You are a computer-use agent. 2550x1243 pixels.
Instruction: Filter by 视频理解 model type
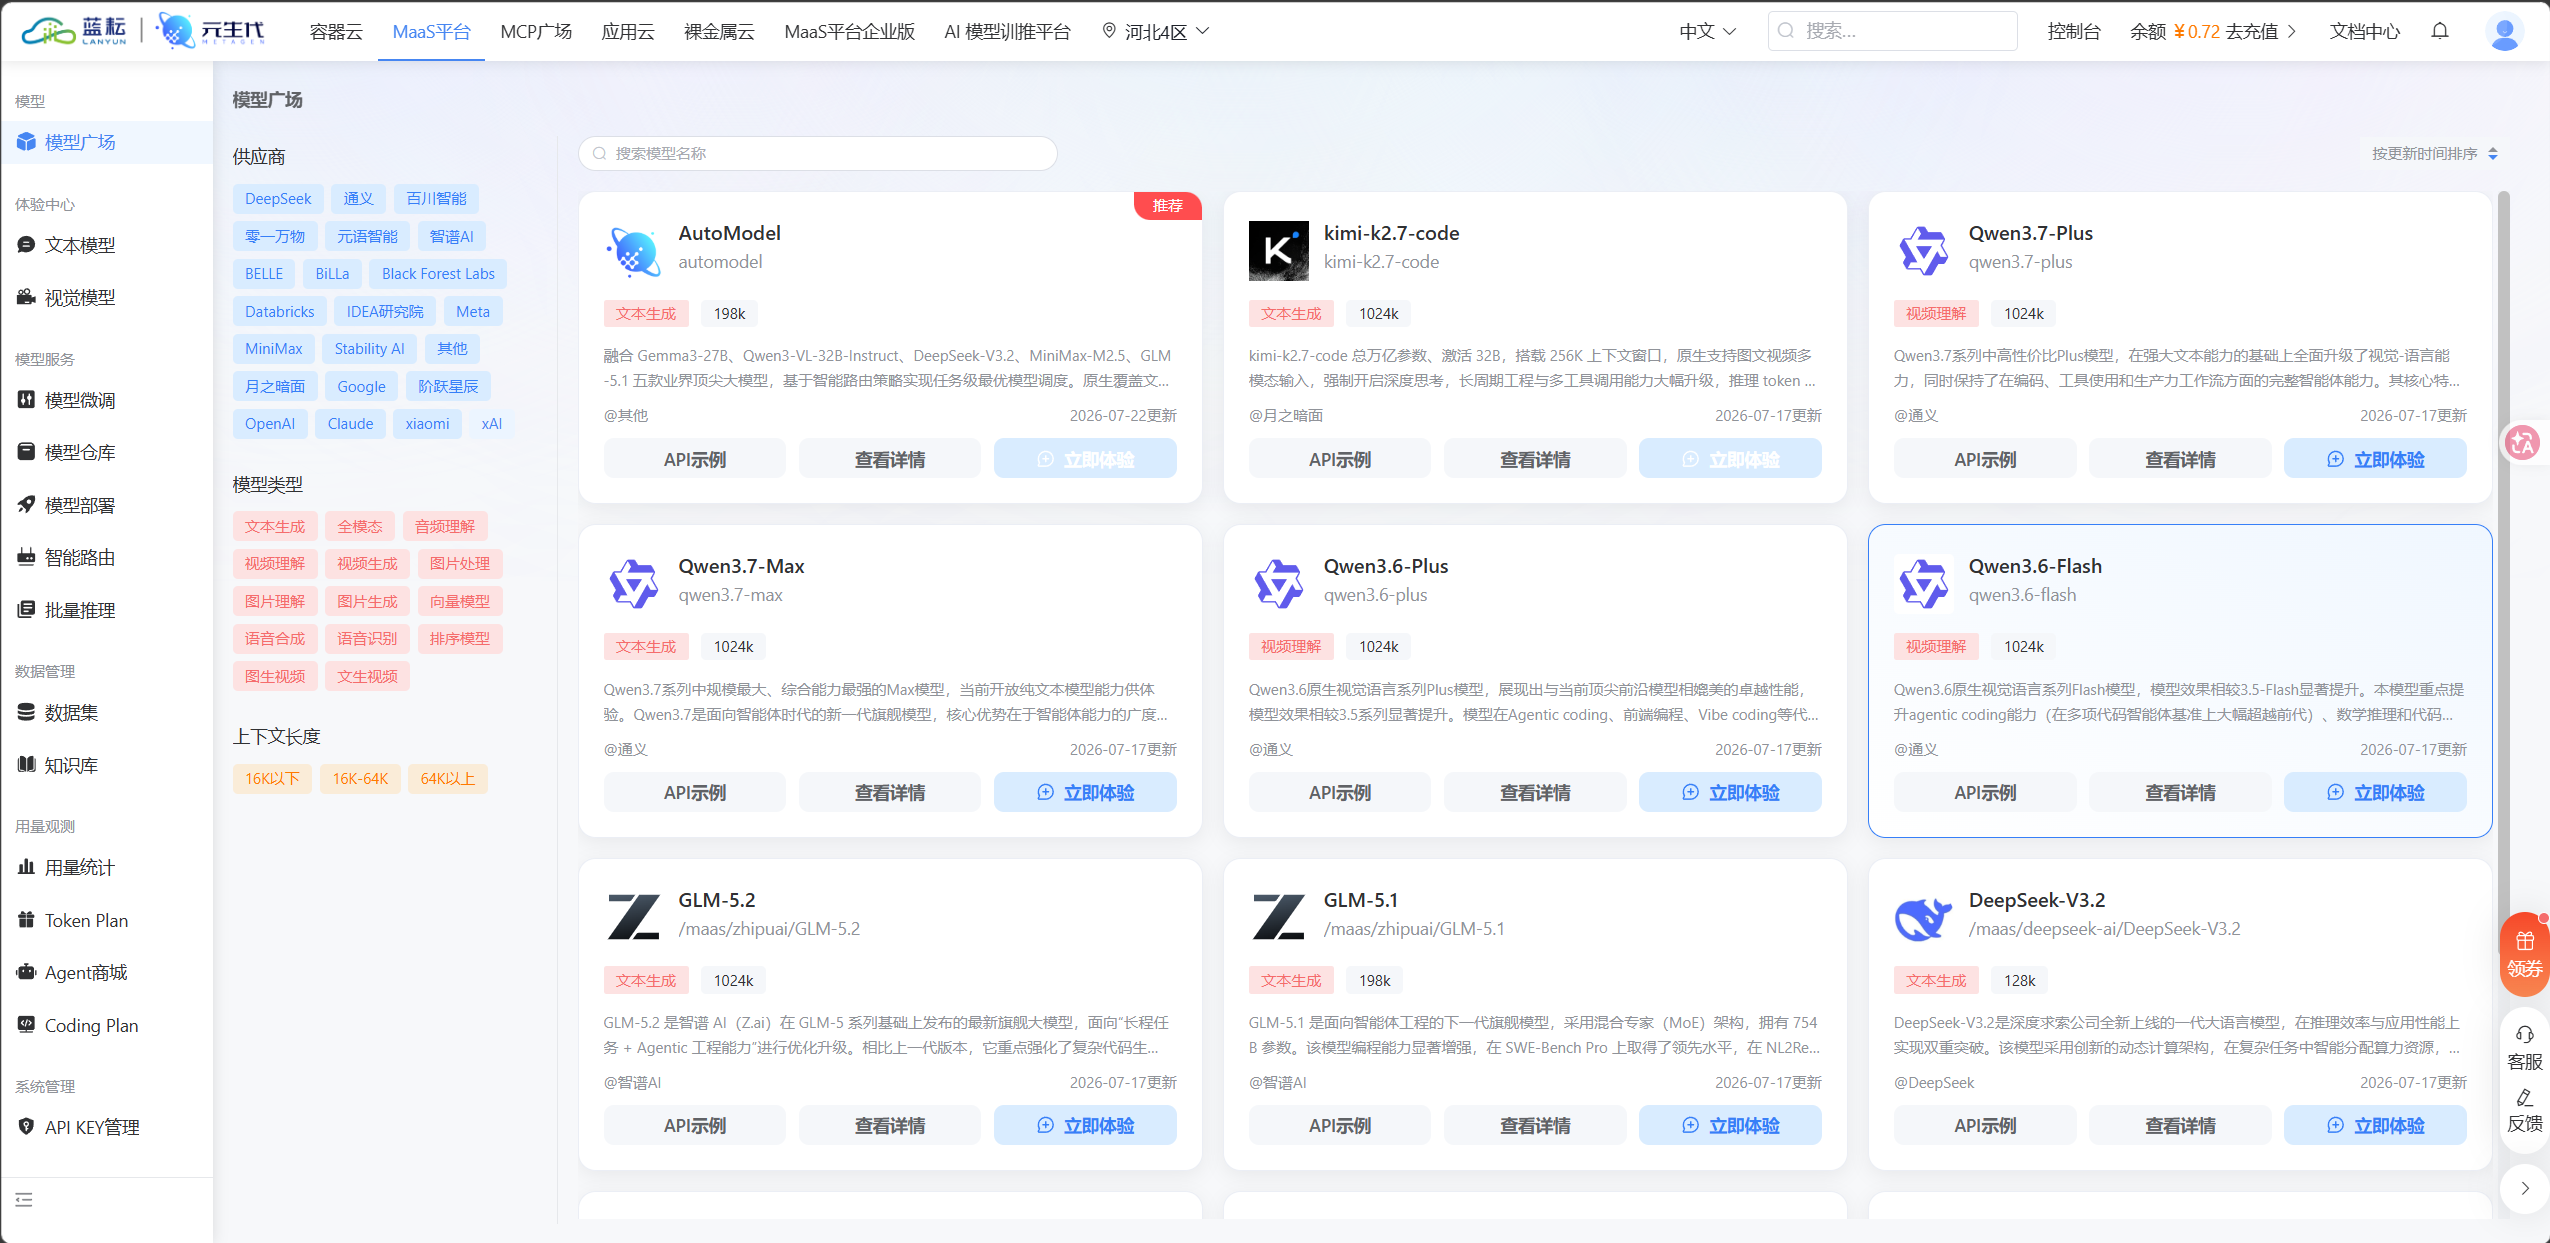[275, 563]
